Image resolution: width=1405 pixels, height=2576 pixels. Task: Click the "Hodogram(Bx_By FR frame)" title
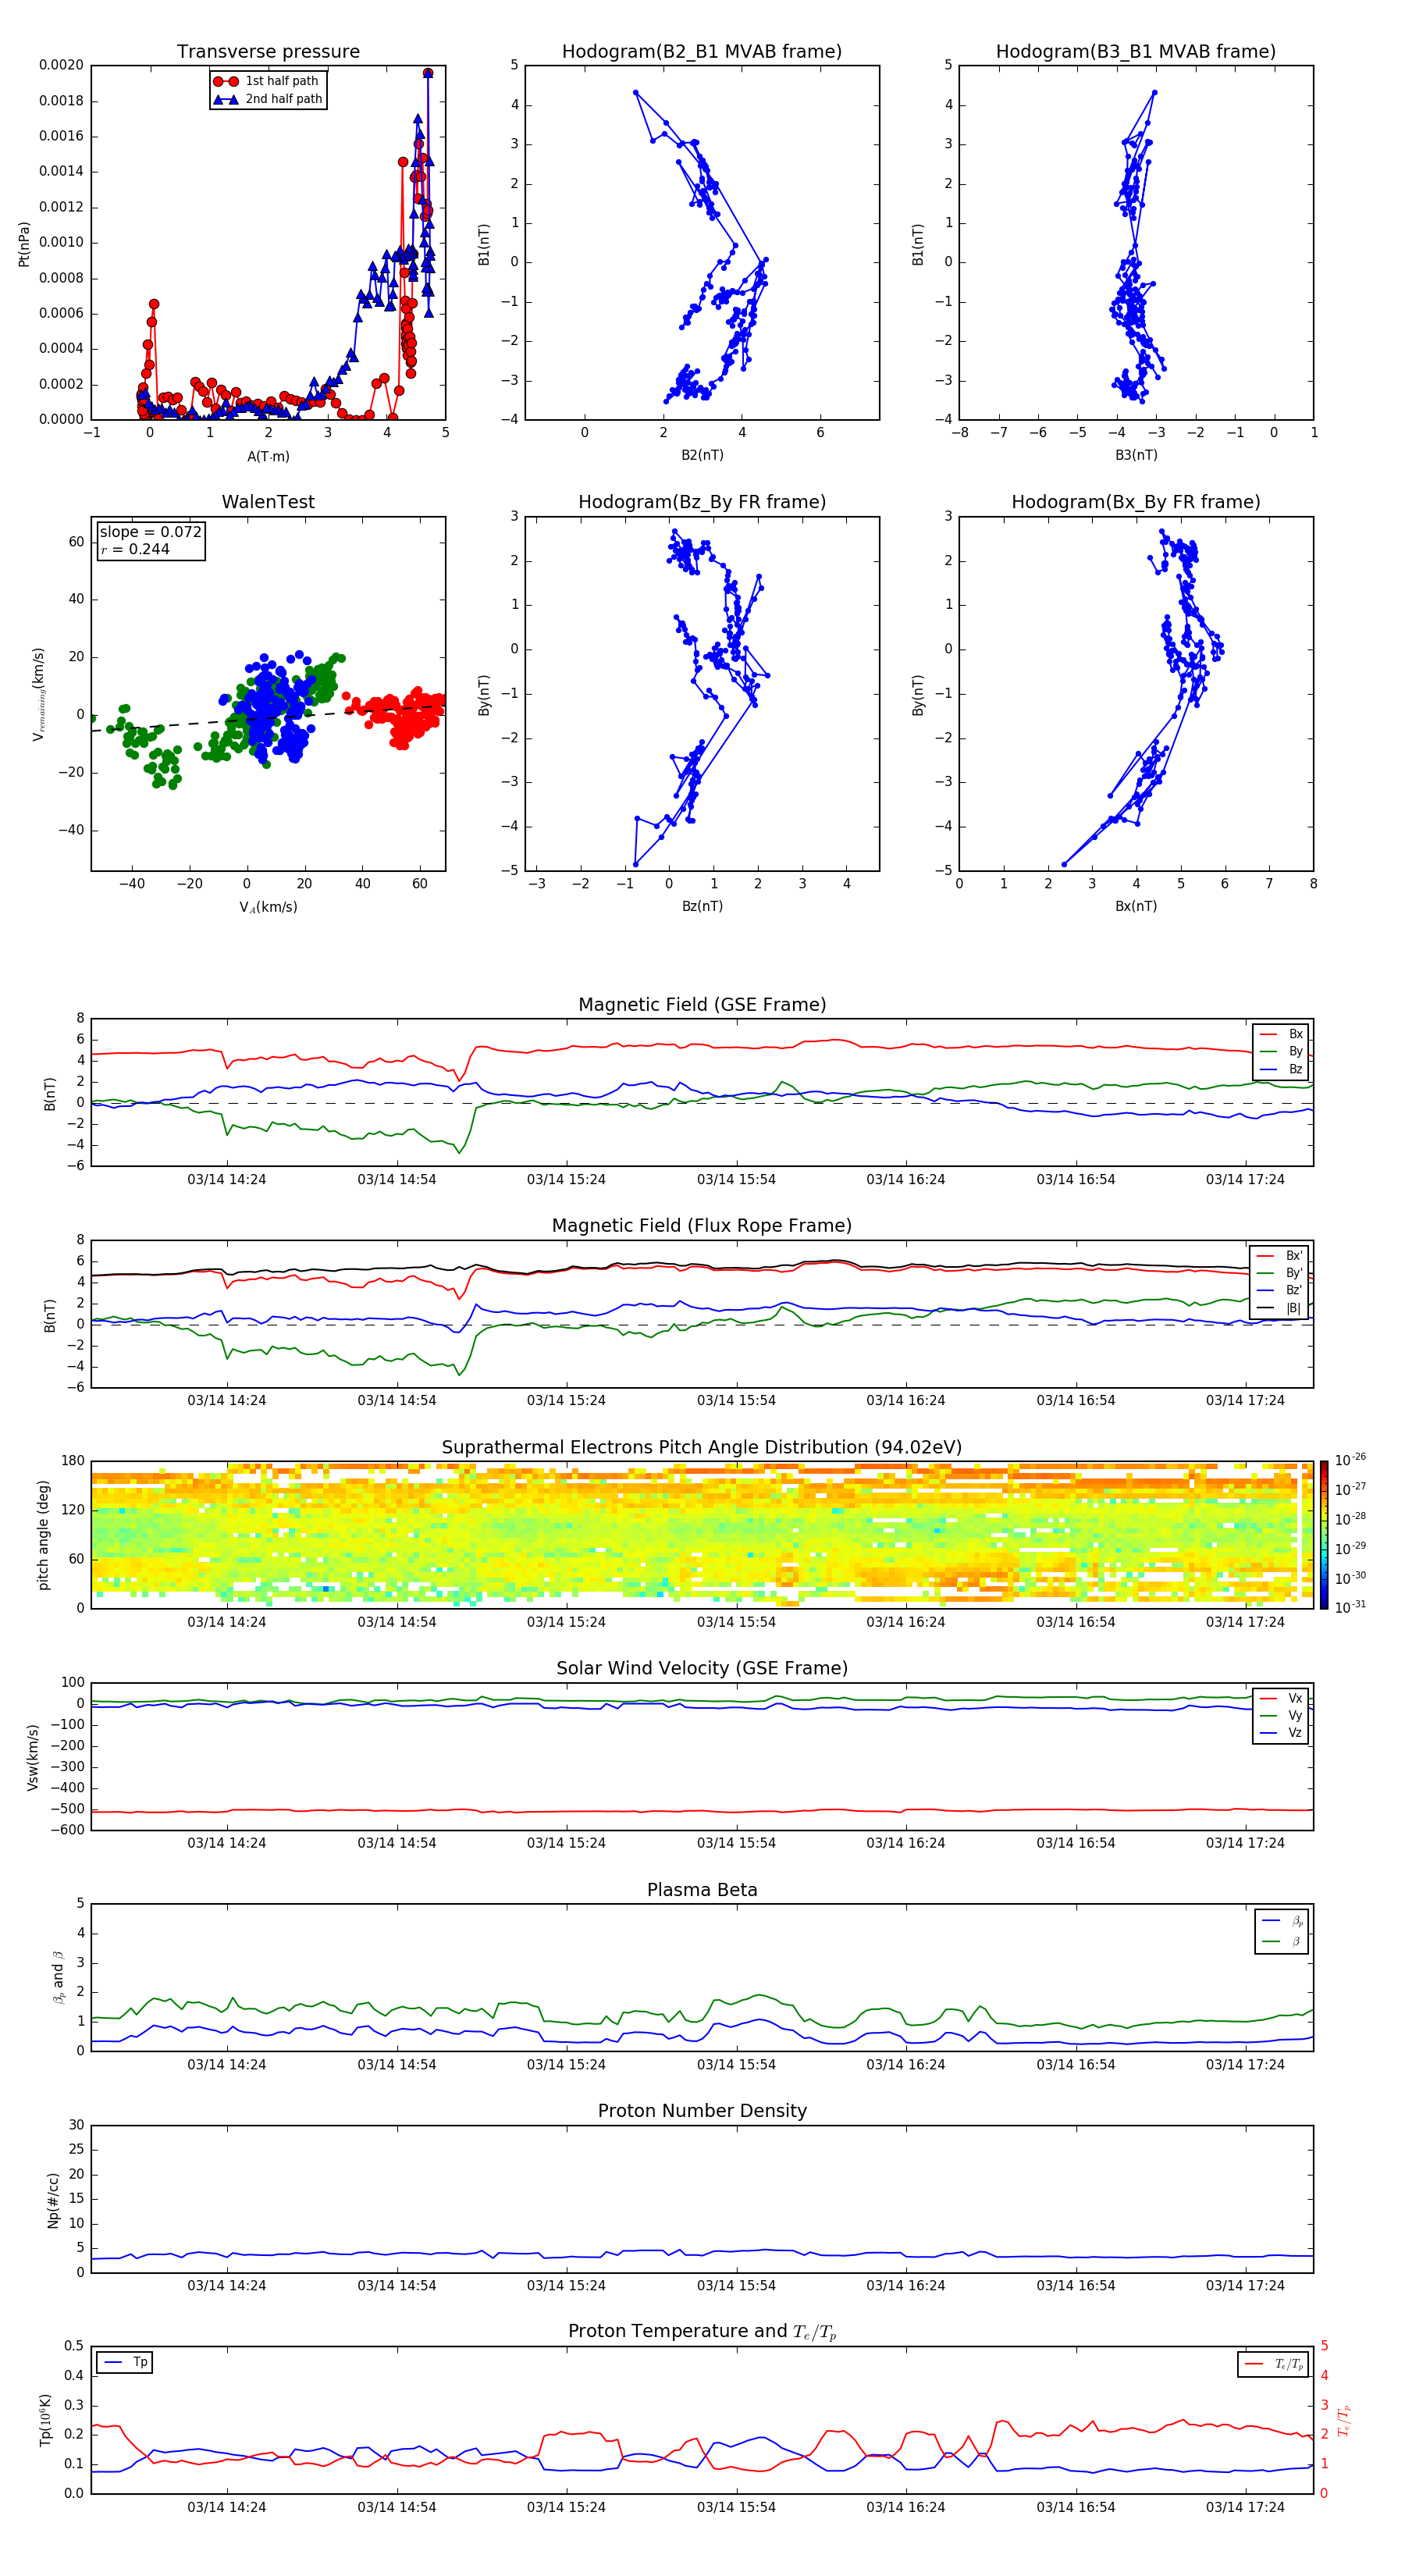(x=1136, y=502)
